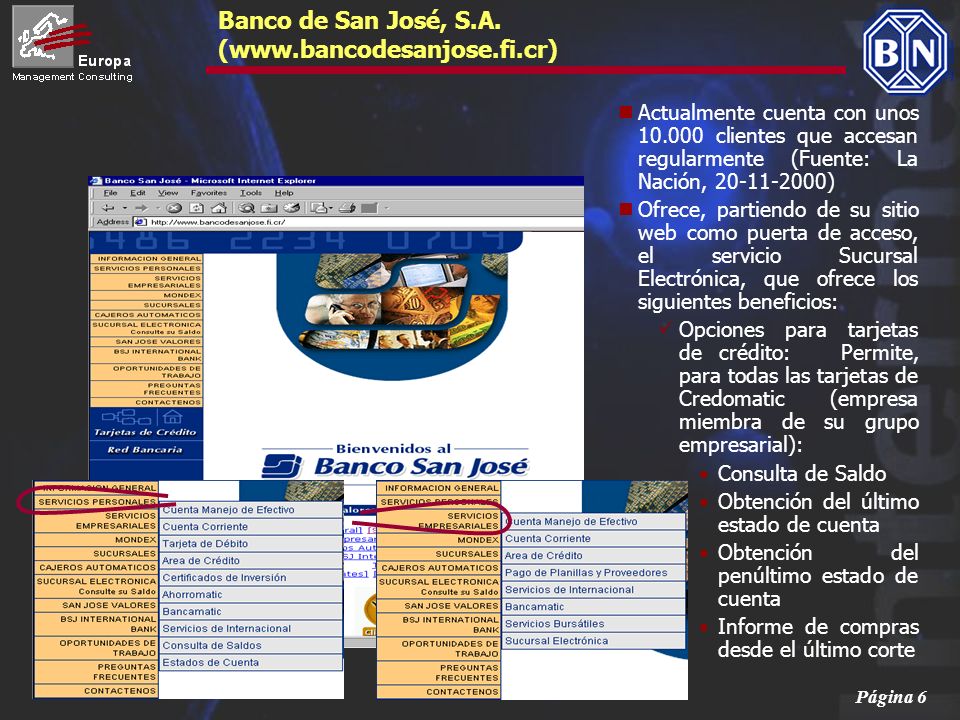Choose Bancamatic in the Servicios Personales submenu
The width and height of the screenshot is (960, 720).
[251, 612]
